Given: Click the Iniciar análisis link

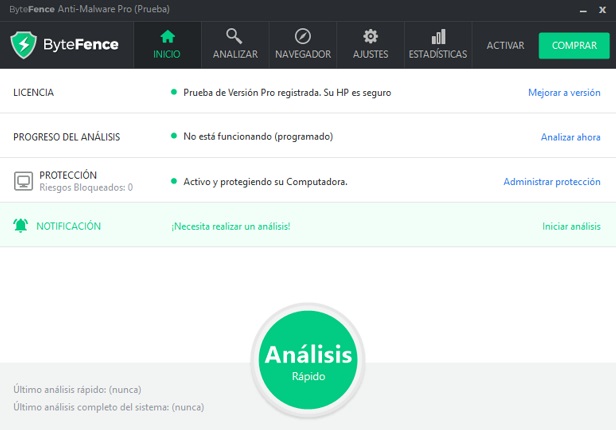Looking at the screenshot, I should point(571,226).
